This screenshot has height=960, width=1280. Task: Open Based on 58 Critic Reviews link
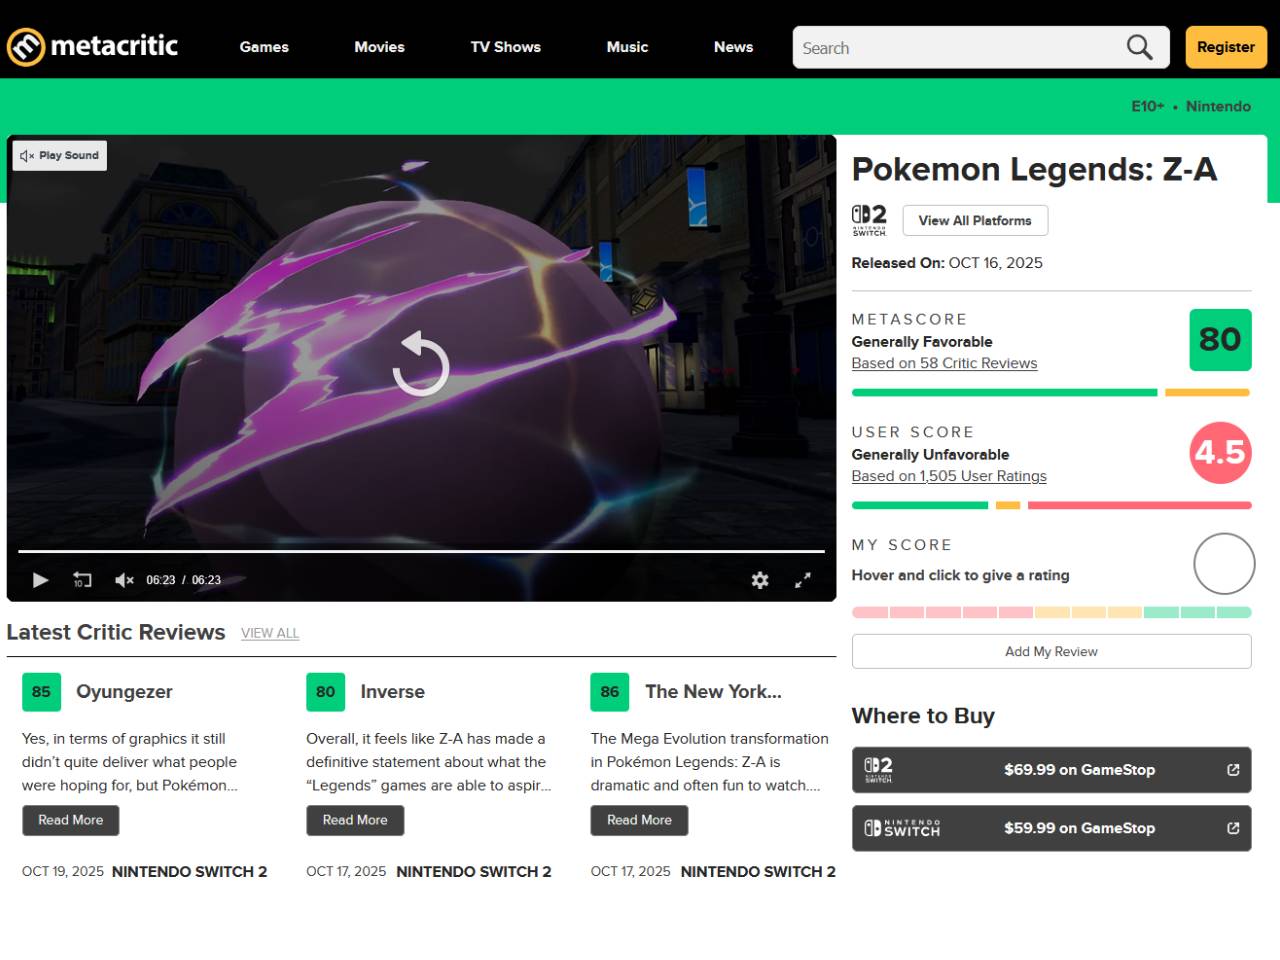point(944,363)
